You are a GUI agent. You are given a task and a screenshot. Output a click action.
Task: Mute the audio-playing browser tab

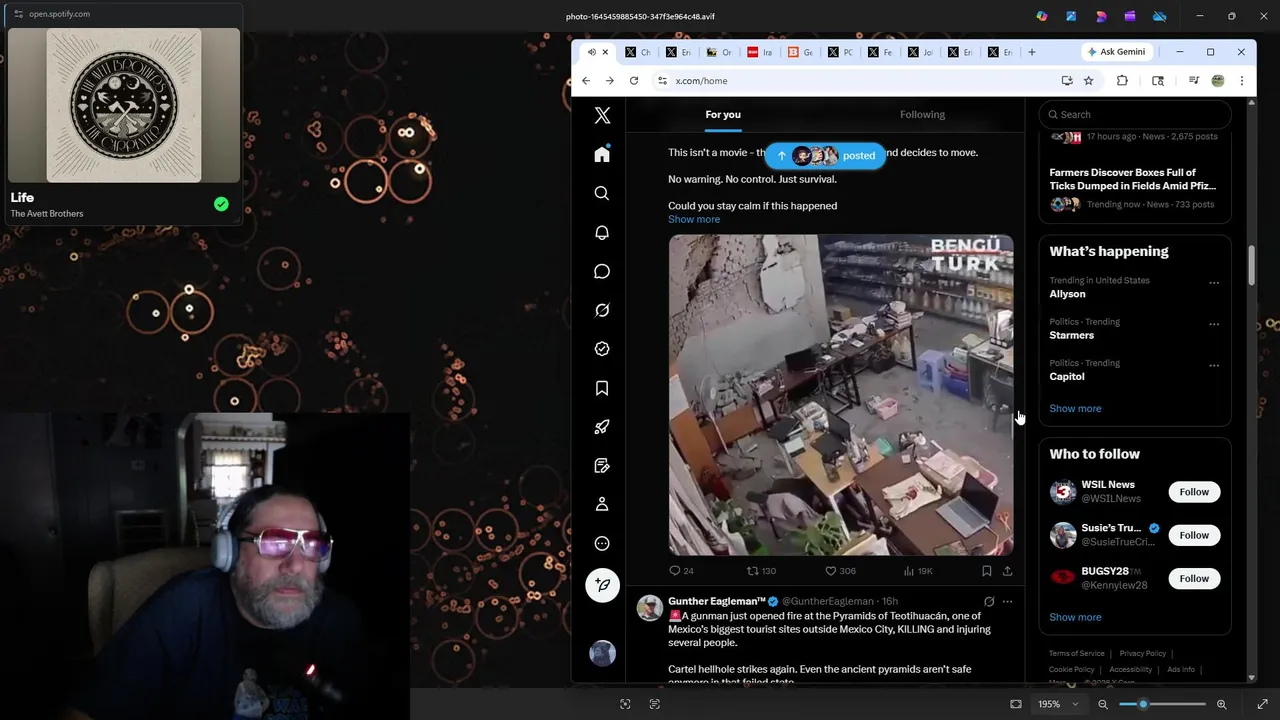coord(591,52)
